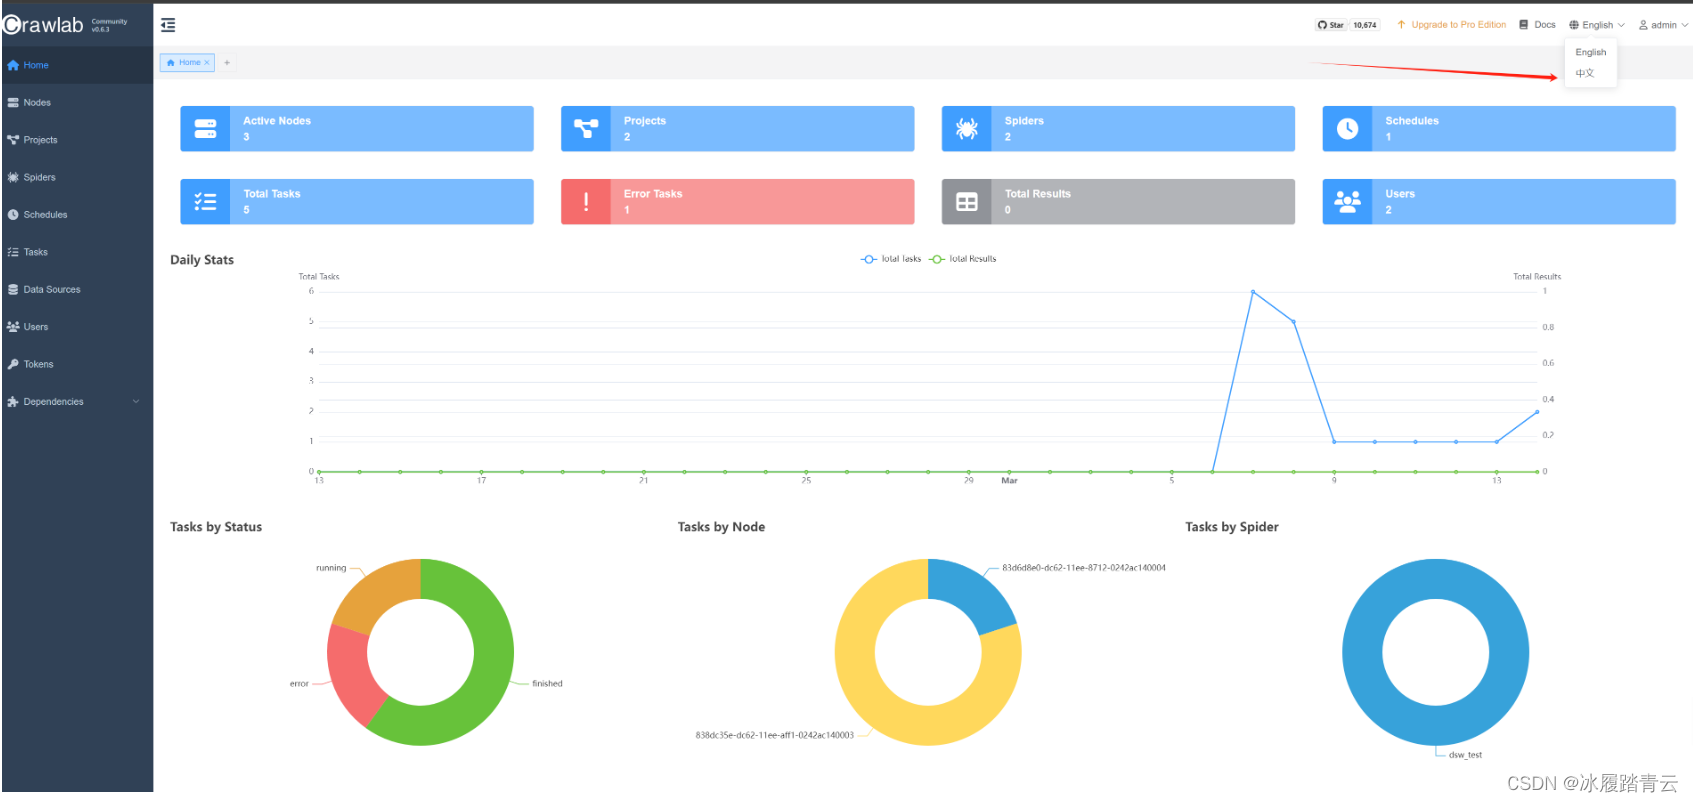Click the Total Tasks card checklist icon
This screenshot has height=802, width=1693.
click(205, 202)
